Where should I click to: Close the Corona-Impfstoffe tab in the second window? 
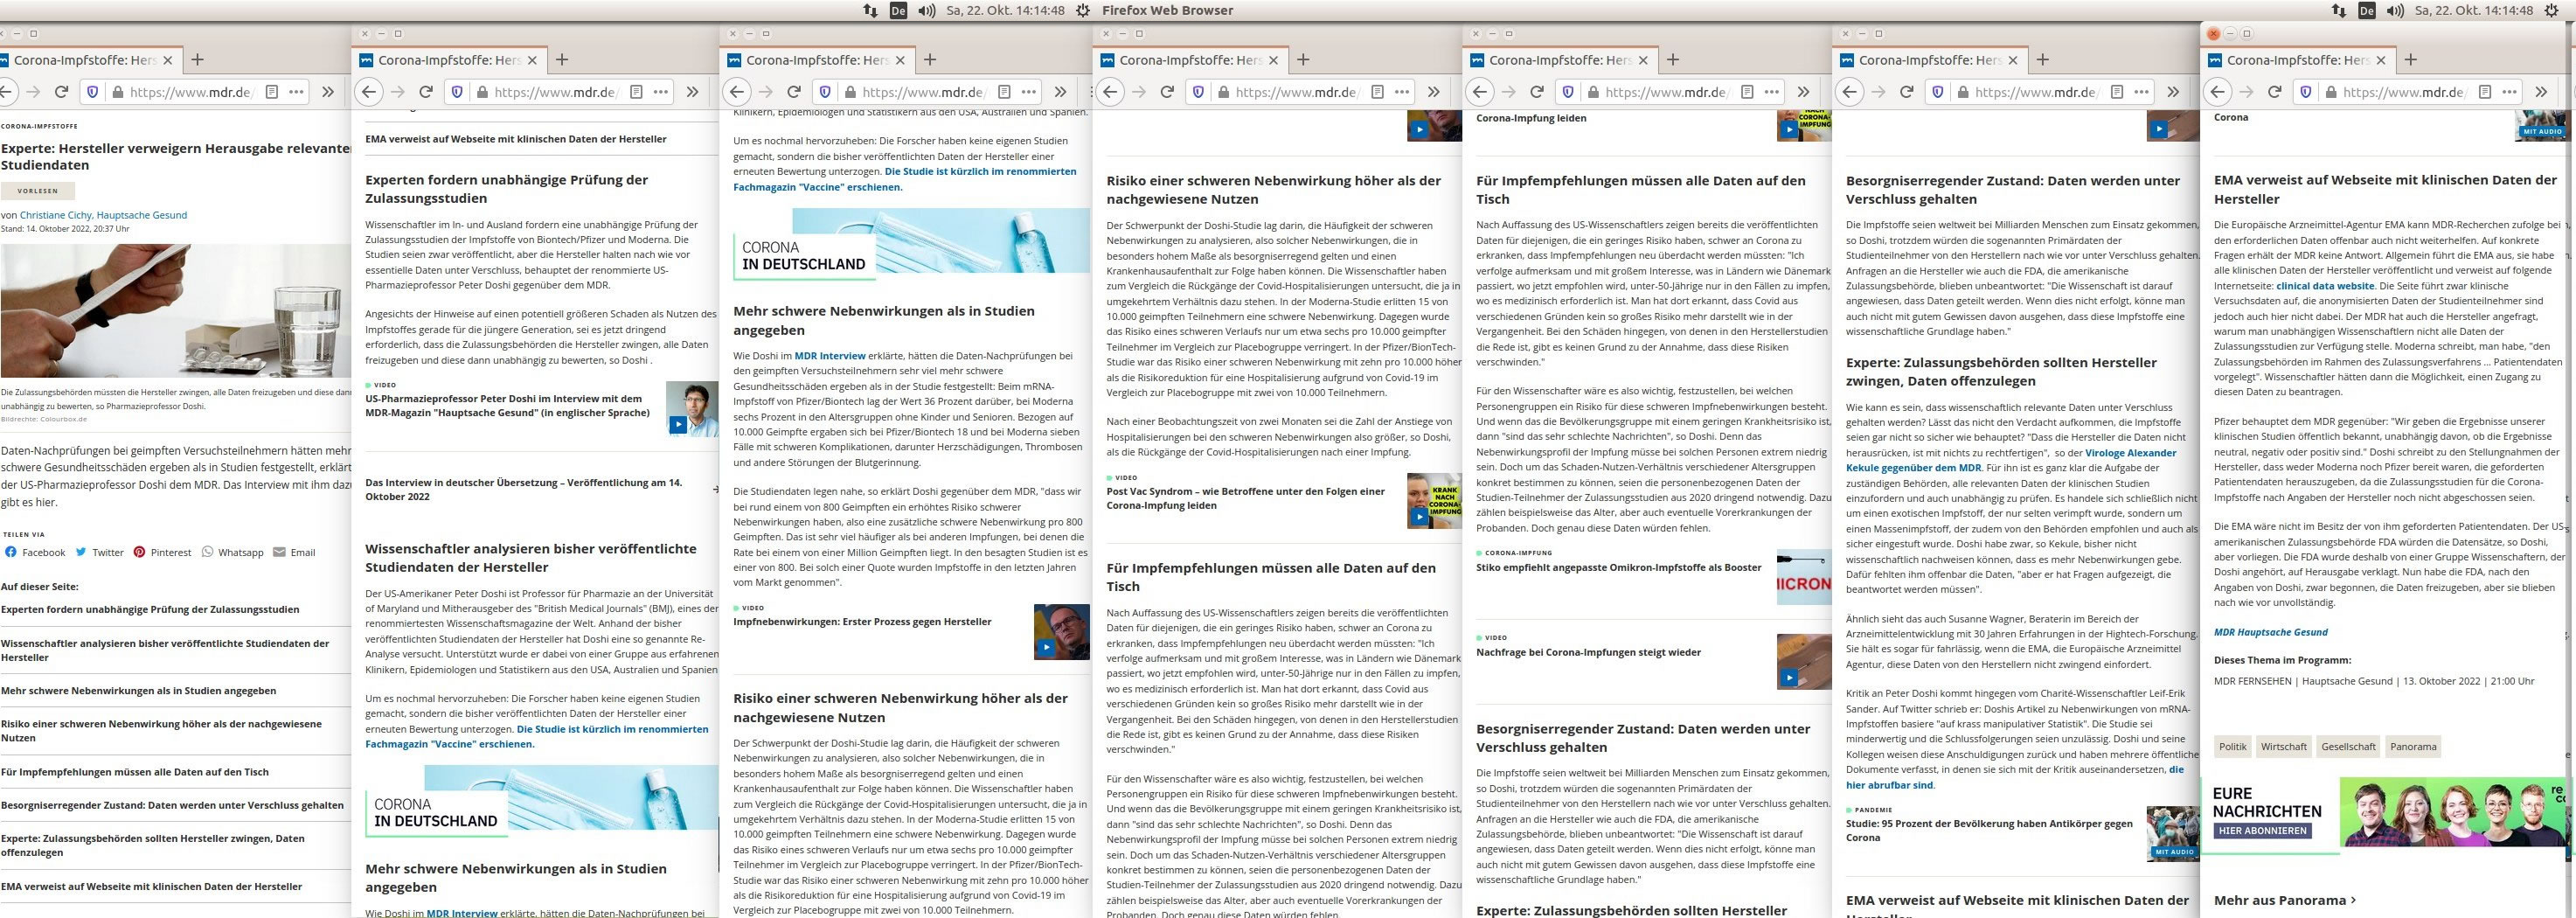(x=533, y=60)
